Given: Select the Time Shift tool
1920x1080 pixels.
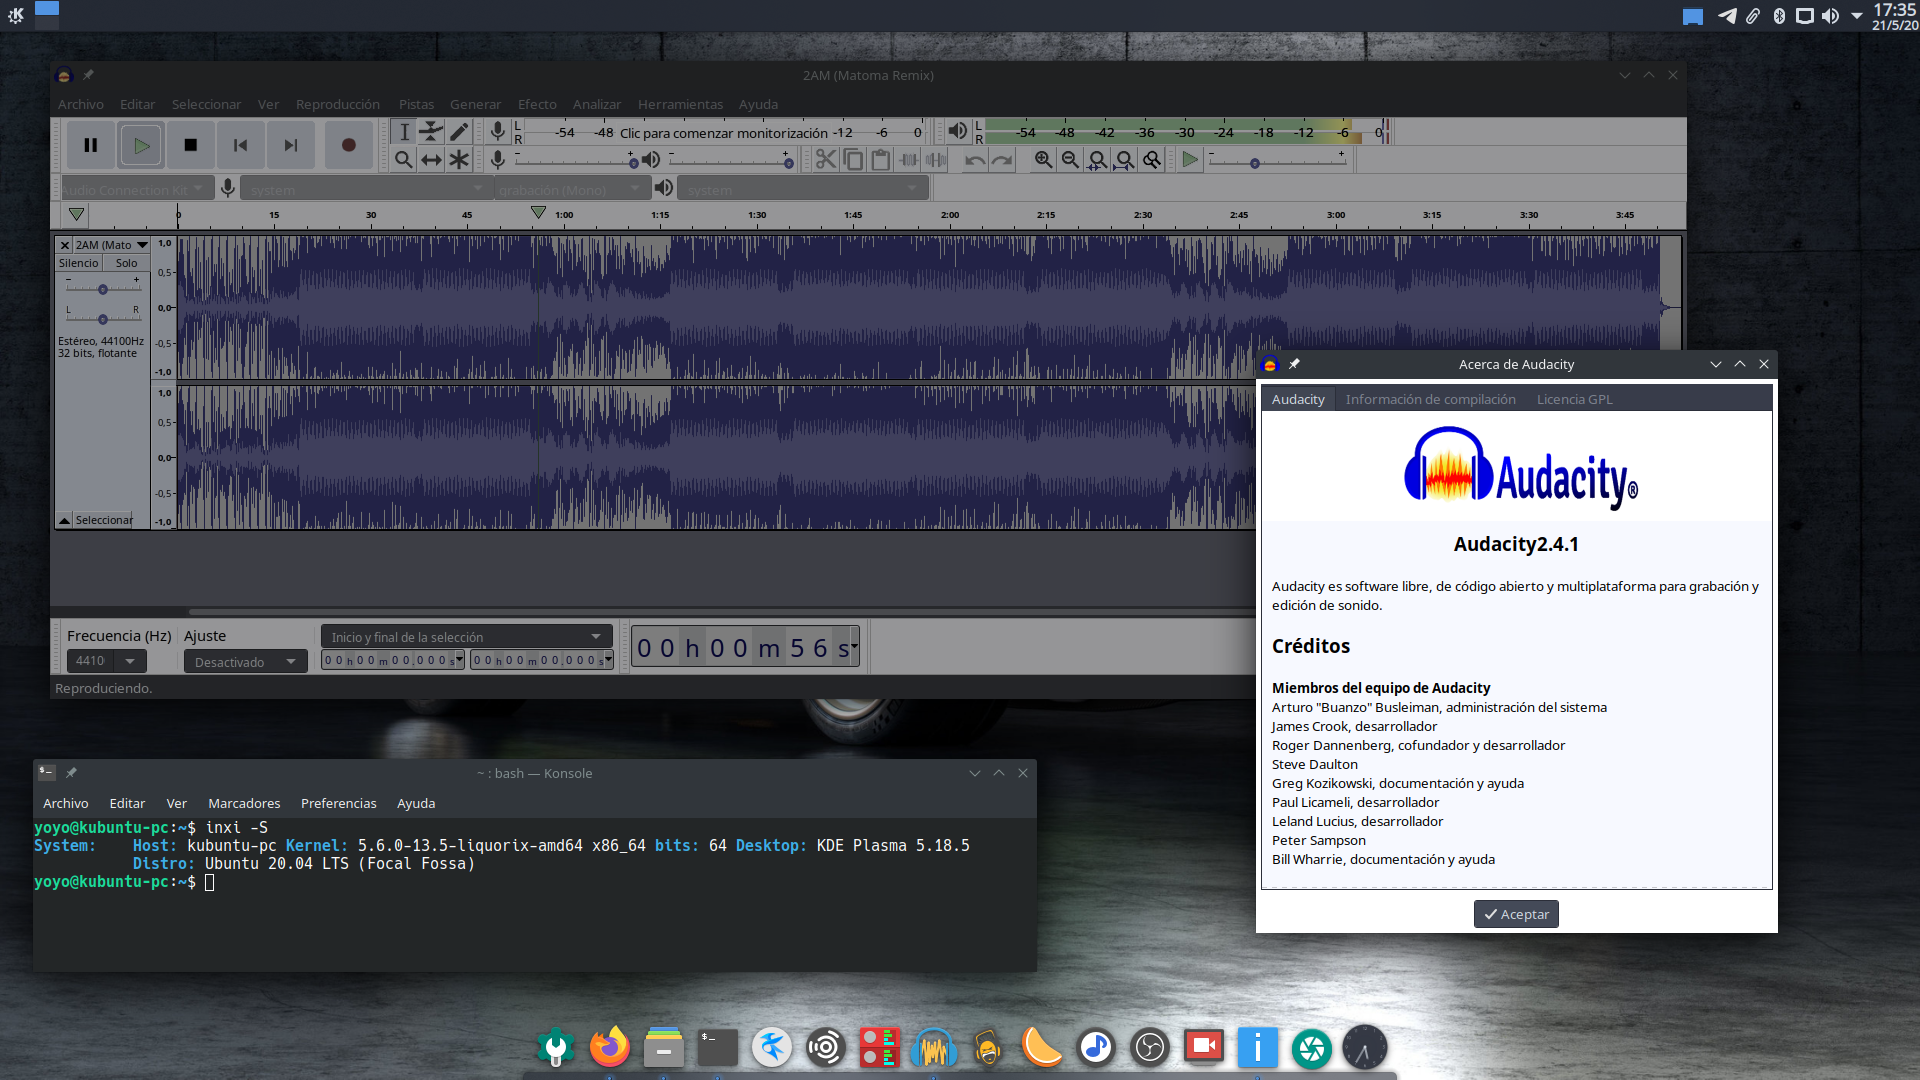Looking at the screenshot, I should tap(431, 160).
